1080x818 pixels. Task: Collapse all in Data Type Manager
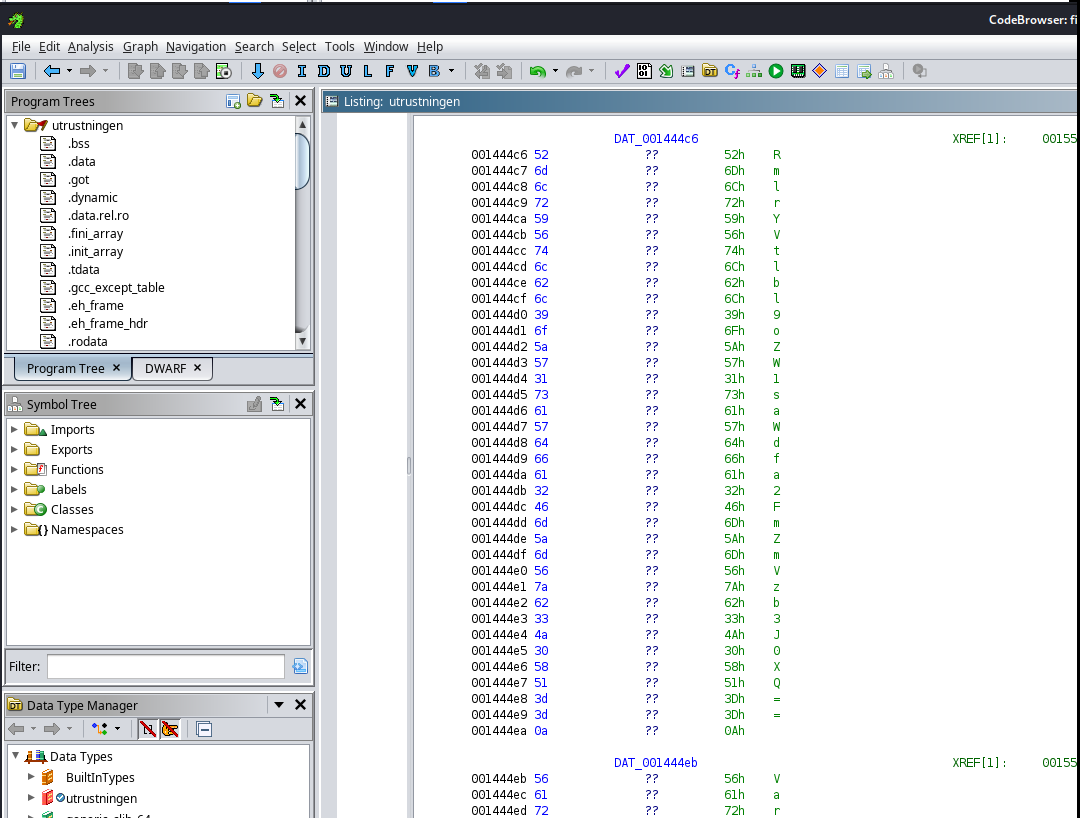[x=204, y=729]
